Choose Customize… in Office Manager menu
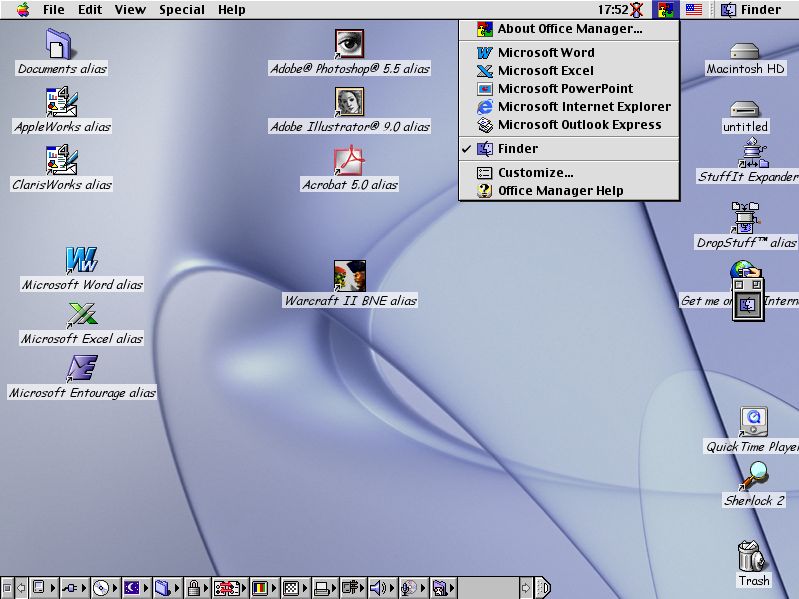The width and height of the screenshot is (799, 599). (569, 173)
